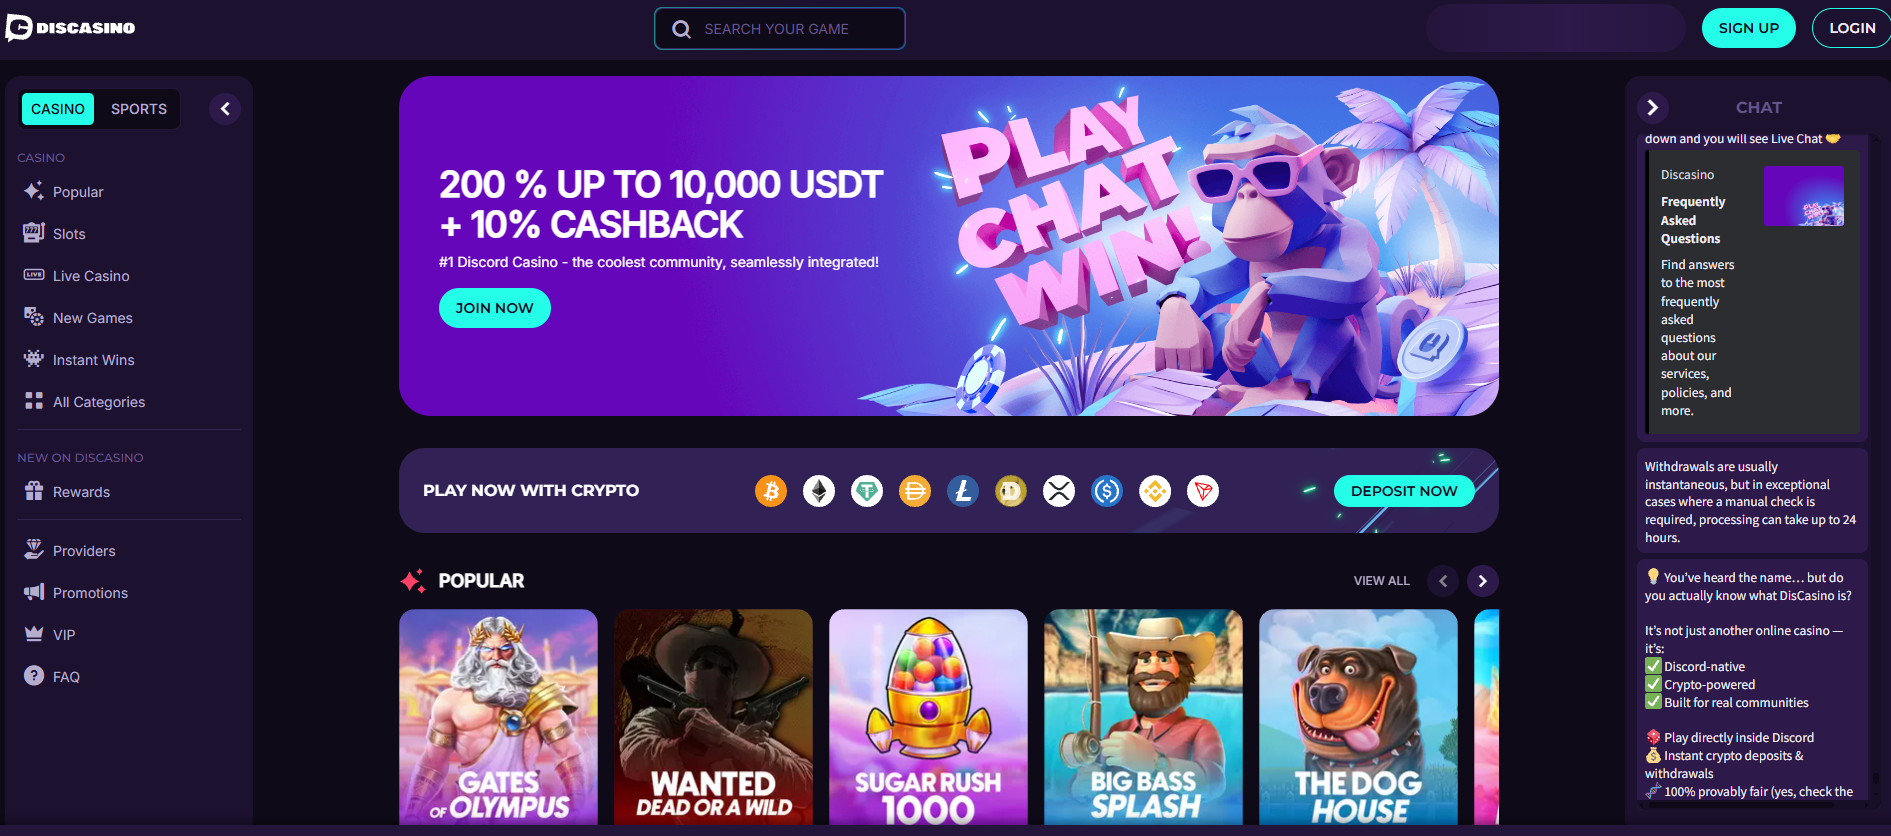Select the Tron coin icon
1891x836 pixels.
(x=1203, y=491)
